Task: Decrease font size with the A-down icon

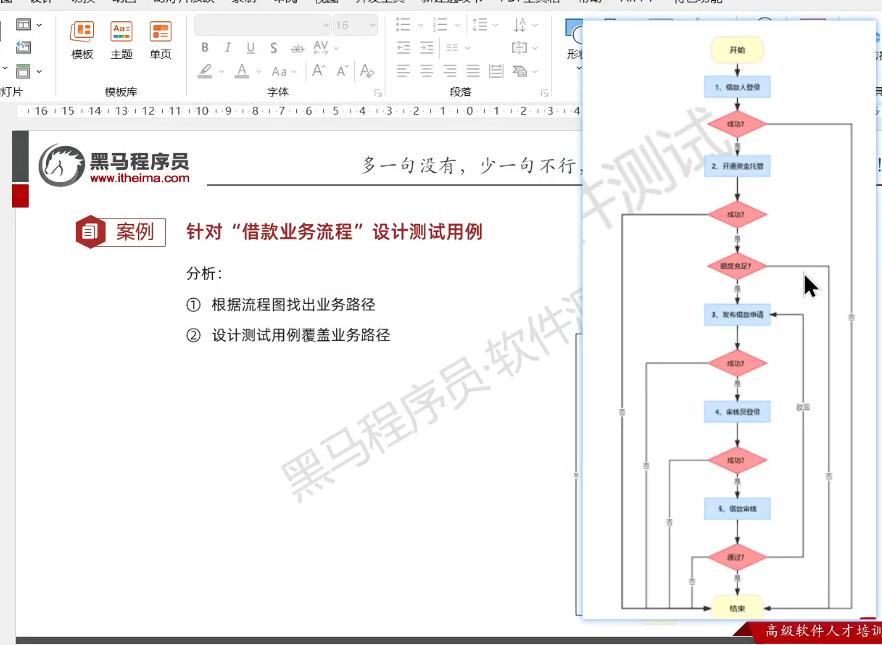Action: click(343, 71)
